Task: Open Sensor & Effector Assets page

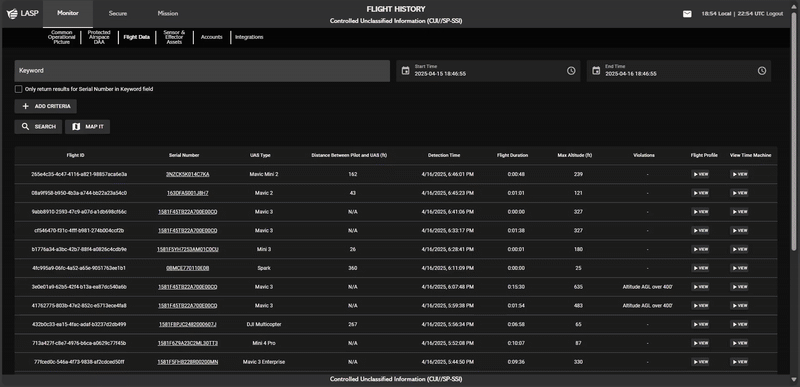Action: tap(174, 37)
